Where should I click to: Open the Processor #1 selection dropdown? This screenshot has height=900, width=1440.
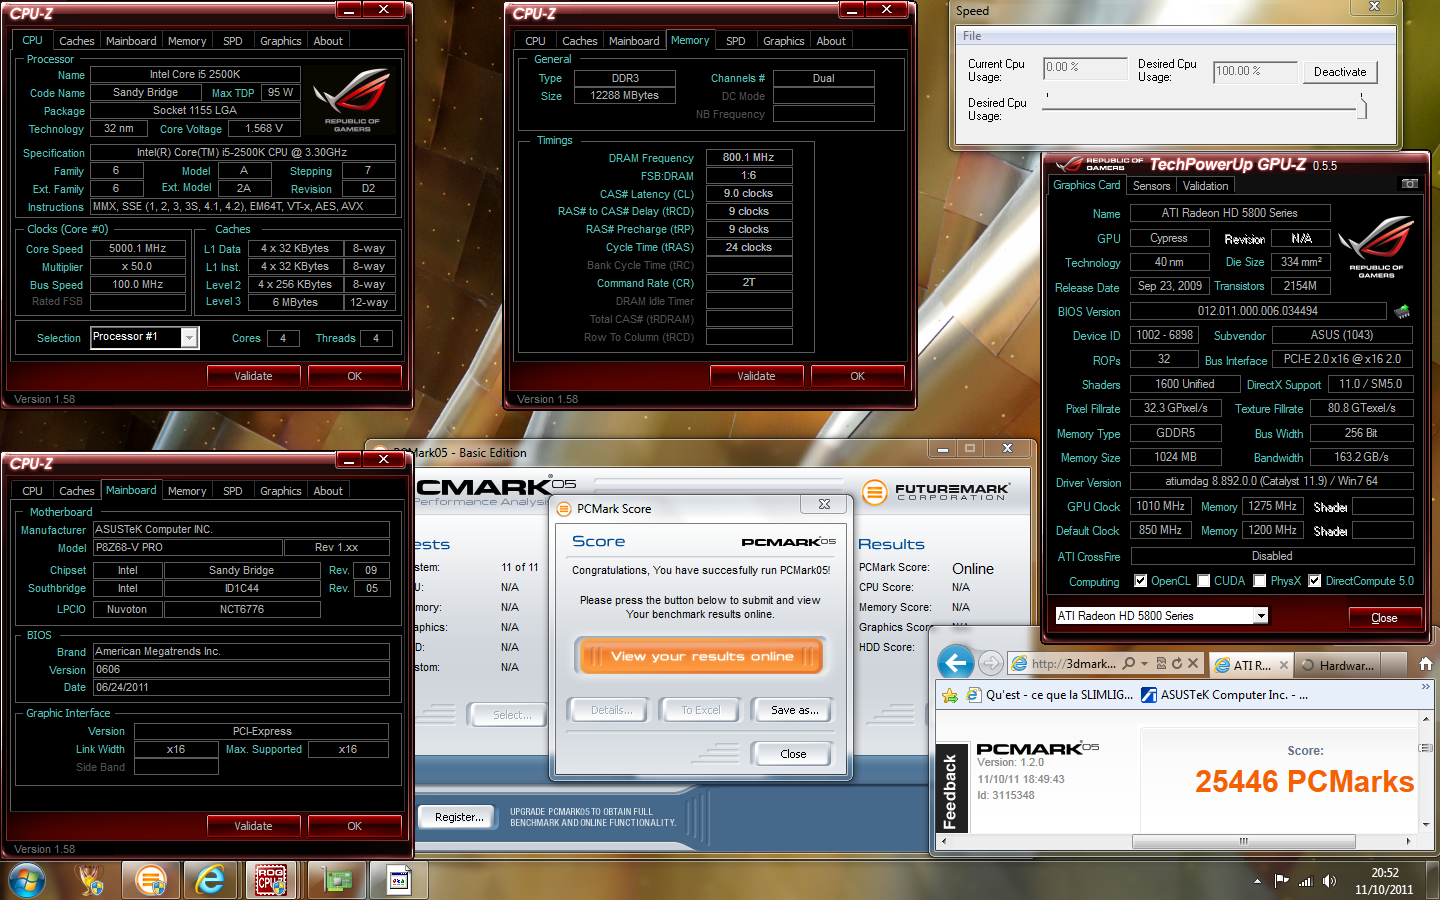[x=189, y=338]
